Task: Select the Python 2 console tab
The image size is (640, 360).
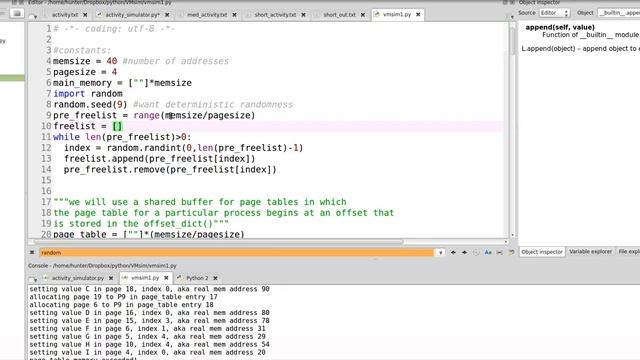Action: (x=197, y=278)
